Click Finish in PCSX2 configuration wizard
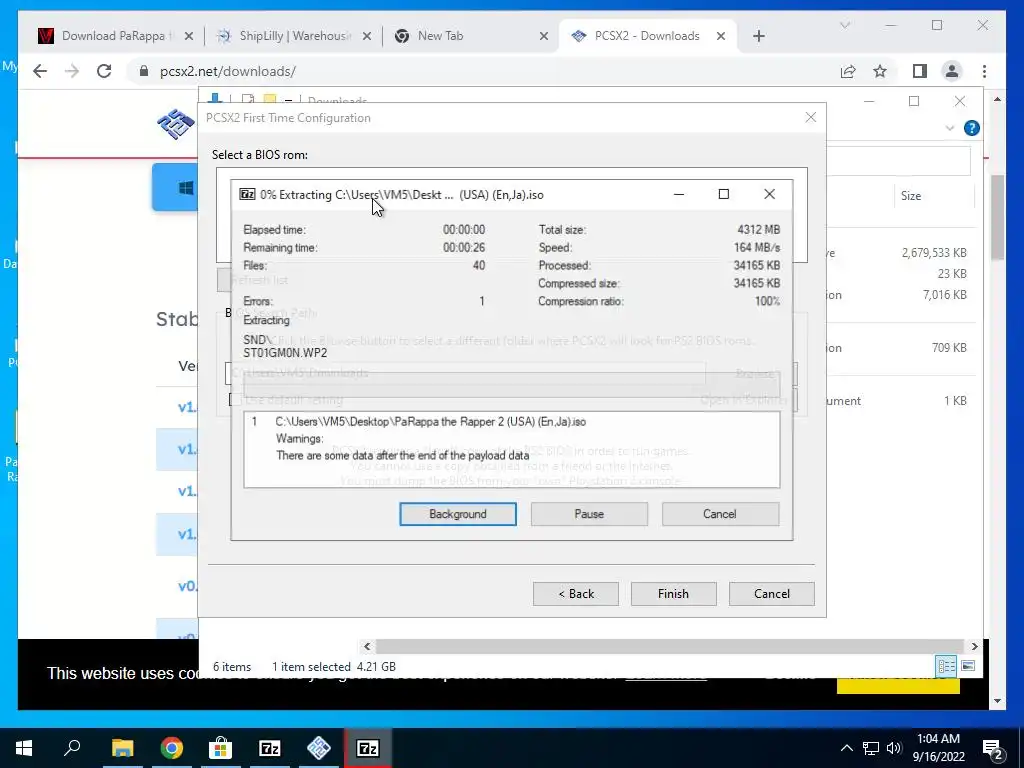 tap(673, 594)
